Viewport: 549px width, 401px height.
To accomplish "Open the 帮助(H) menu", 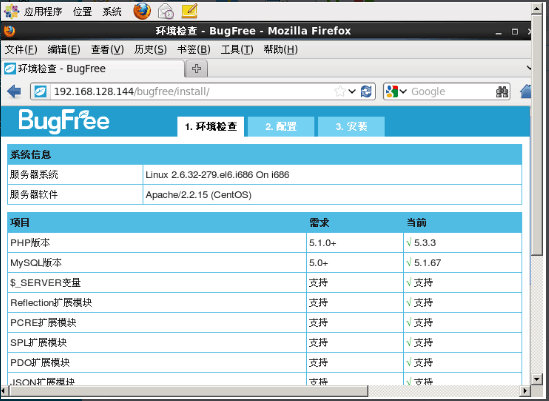I will [280, 50].
